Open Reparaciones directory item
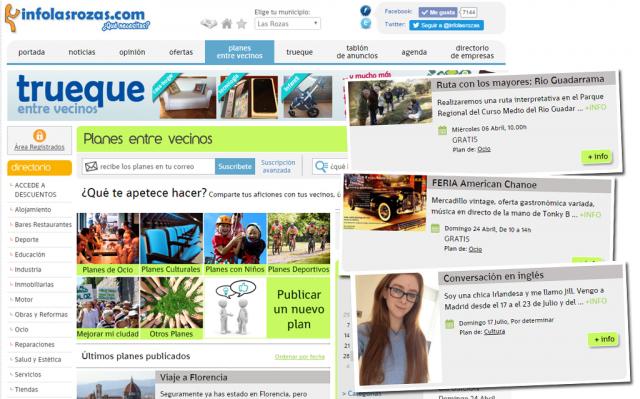 (x=34, y=344)
